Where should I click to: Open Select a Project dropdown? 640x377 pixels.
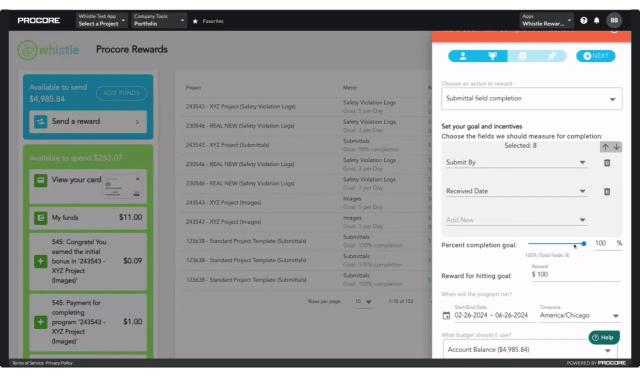(102, 20)
